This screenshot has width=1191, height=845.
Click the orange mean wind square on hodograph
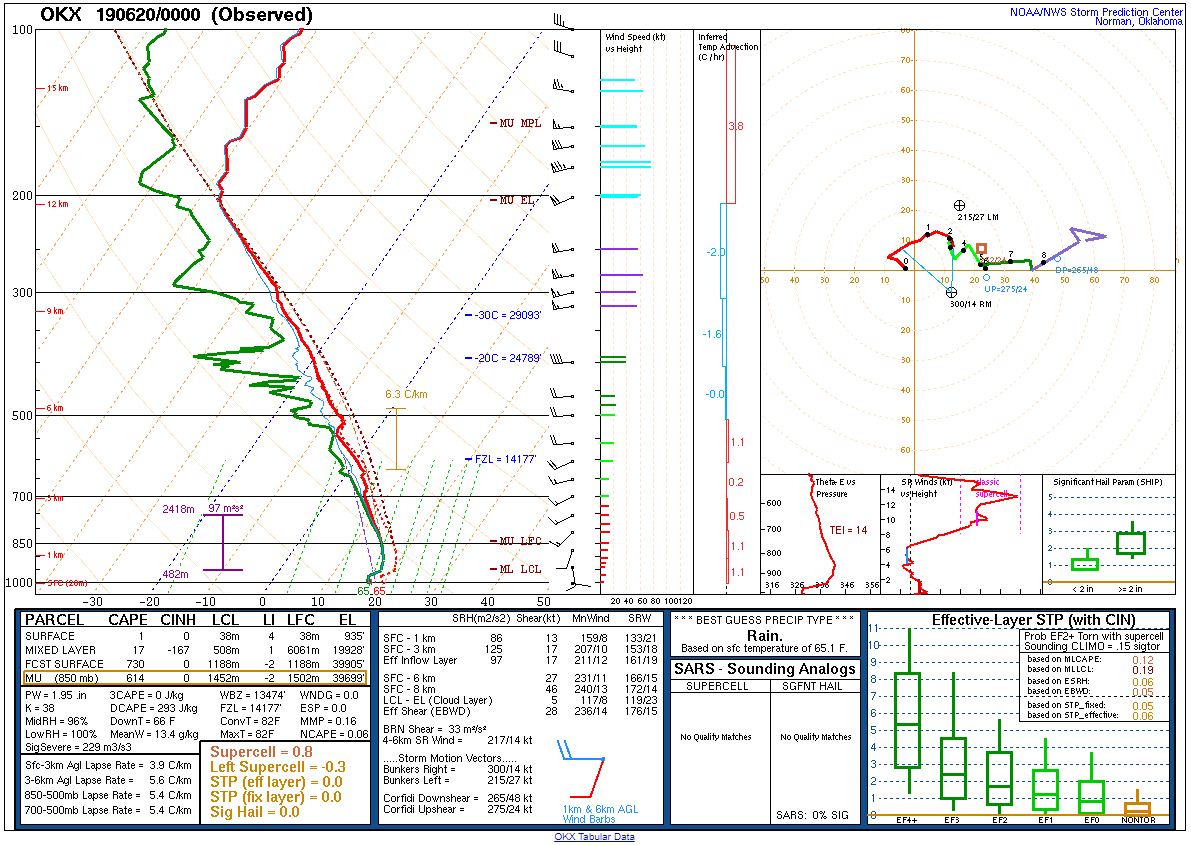[x=981, y=248]
